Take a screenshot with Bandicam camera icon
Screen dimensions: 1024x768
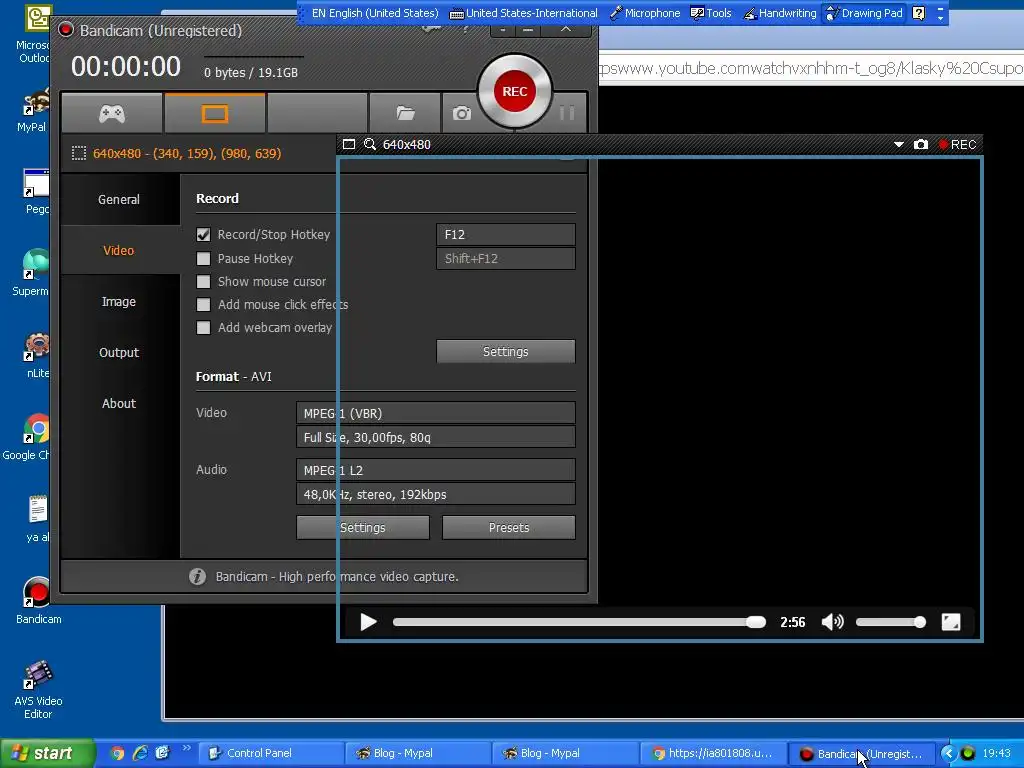[462, 114]
